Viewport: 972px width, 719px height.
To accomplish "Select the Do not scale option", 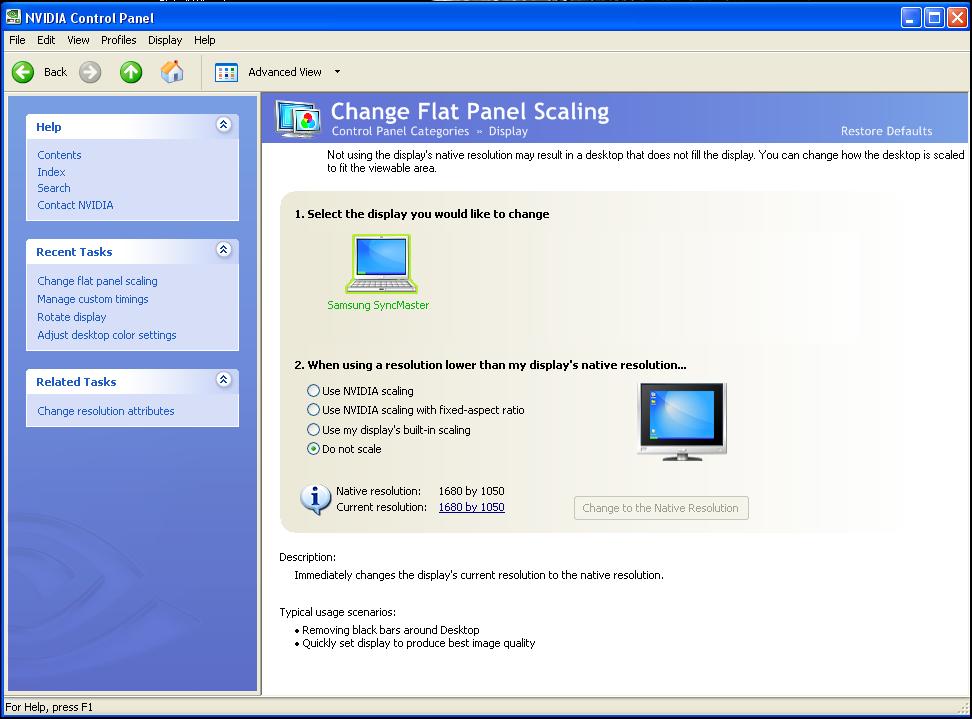I will 314,449.
